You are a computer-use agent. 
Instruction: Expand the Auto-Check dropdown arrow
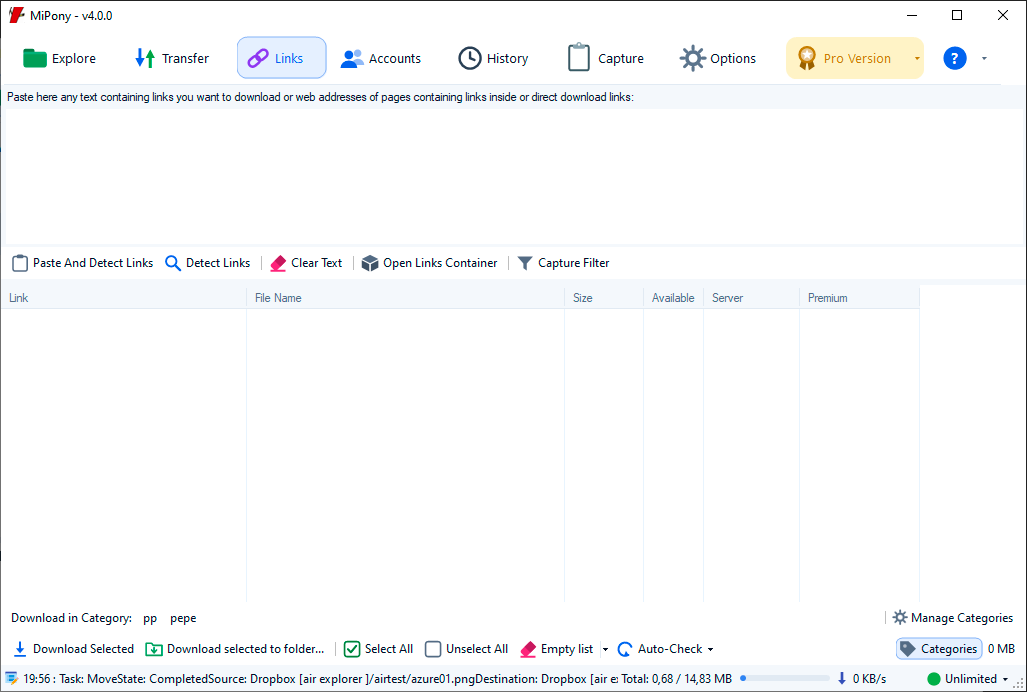(x=711, y=649)
